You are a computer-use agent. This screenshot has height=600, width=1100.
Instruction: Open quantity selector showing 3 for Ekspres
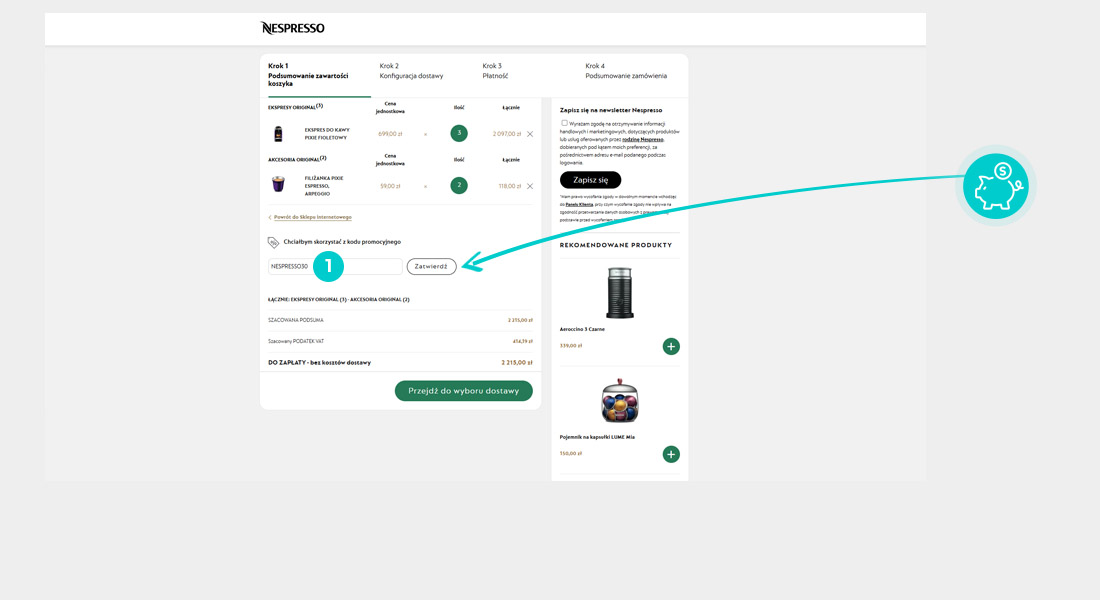coord(459,133)
